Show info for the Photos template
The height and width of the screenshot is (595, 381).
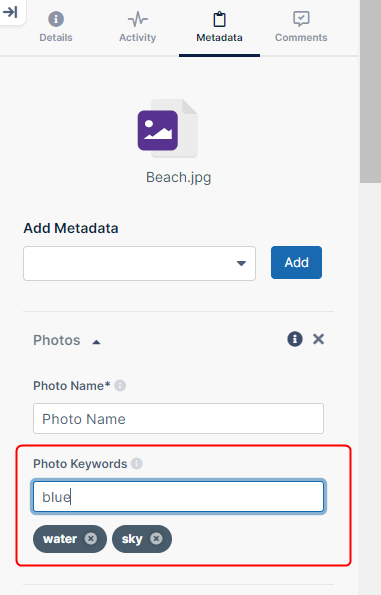click(x=295, y=339)
